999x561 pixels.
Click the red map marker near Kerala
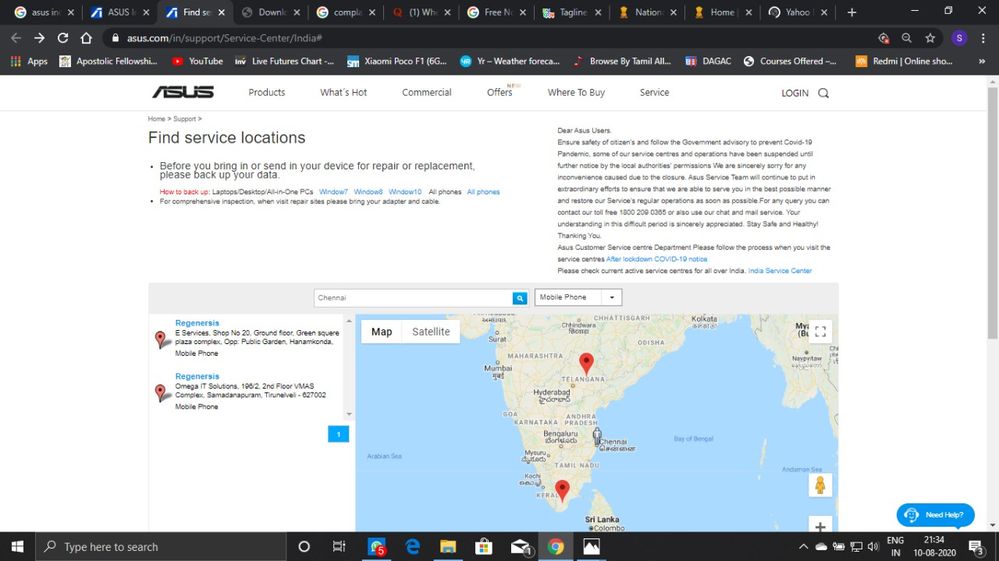562,491
